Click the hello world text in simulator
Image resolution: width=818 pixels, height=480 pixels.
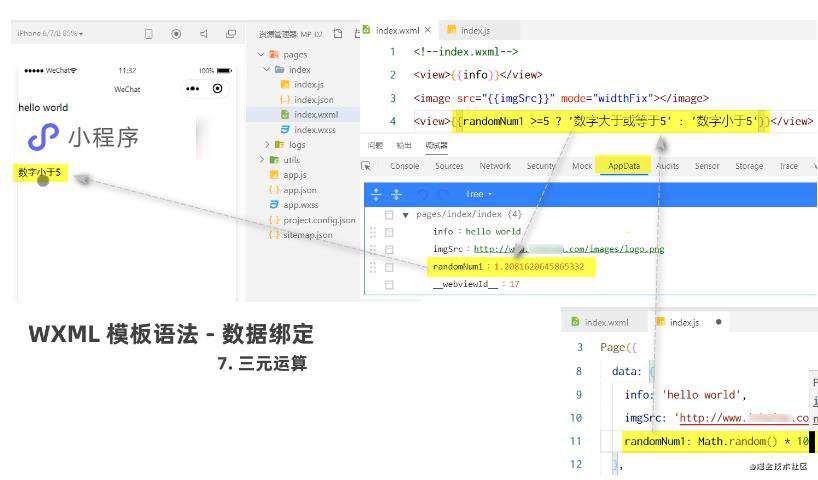pyautogui.click(x=43, y=107)
